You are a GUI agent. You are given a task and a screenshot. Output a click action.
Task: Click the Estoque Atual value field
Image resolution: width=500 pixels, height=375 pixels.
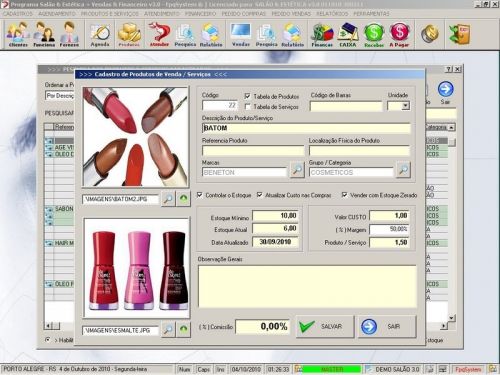pyautogui.click(x=275, y=229)
